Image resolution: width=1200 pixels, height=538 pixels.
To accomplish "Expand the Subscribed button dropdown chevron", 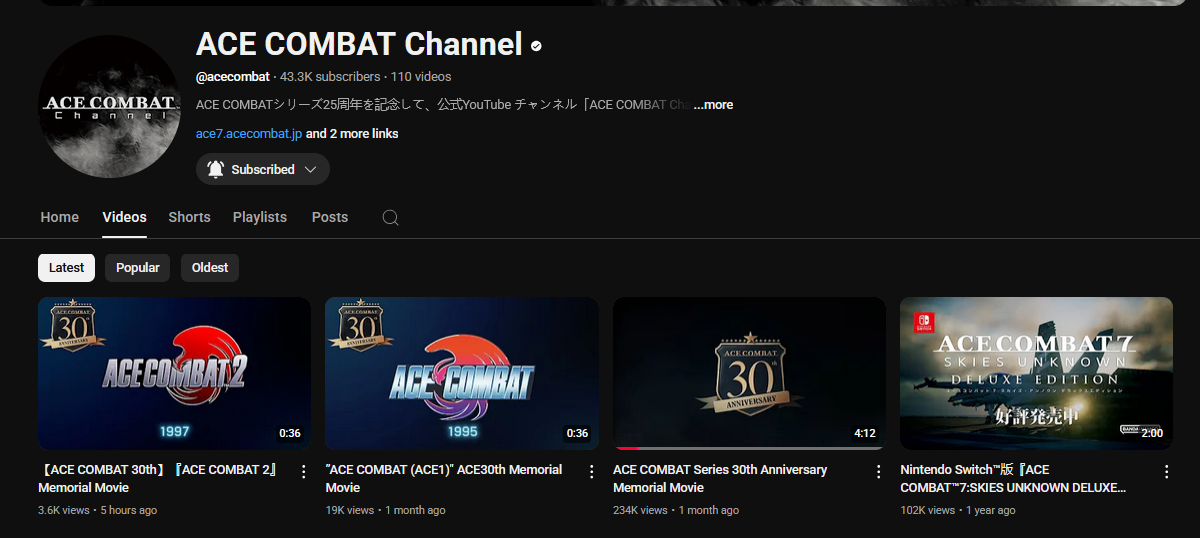I will (310, 169).
